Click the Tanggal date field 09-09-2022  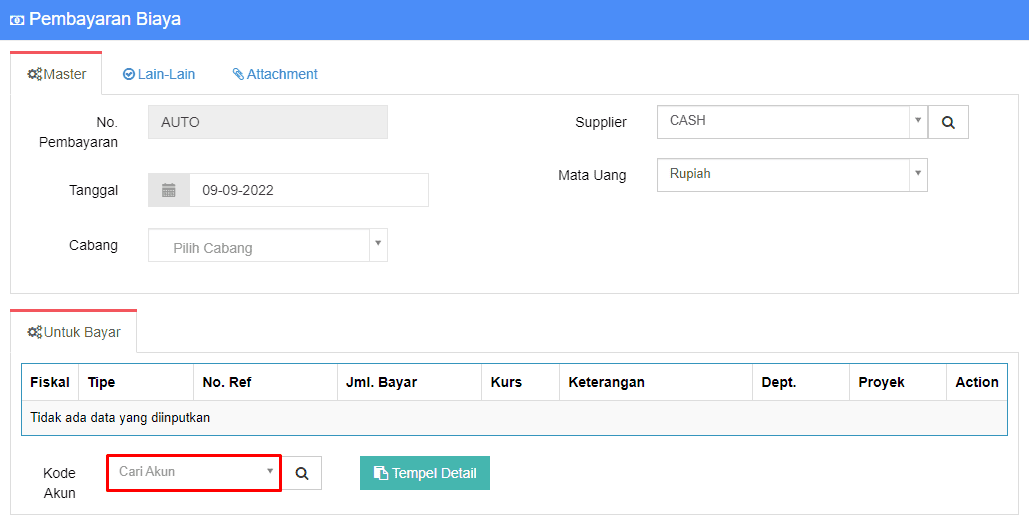(x=308, y=190)
